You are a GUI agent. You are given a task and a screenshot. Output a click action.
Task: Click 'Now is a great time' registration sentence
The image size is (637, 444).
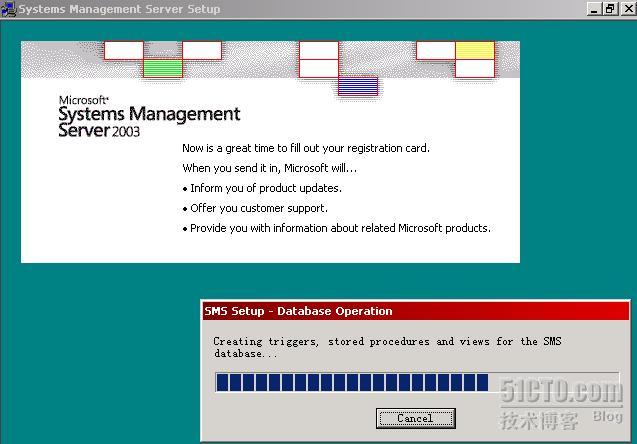[306, 148]
